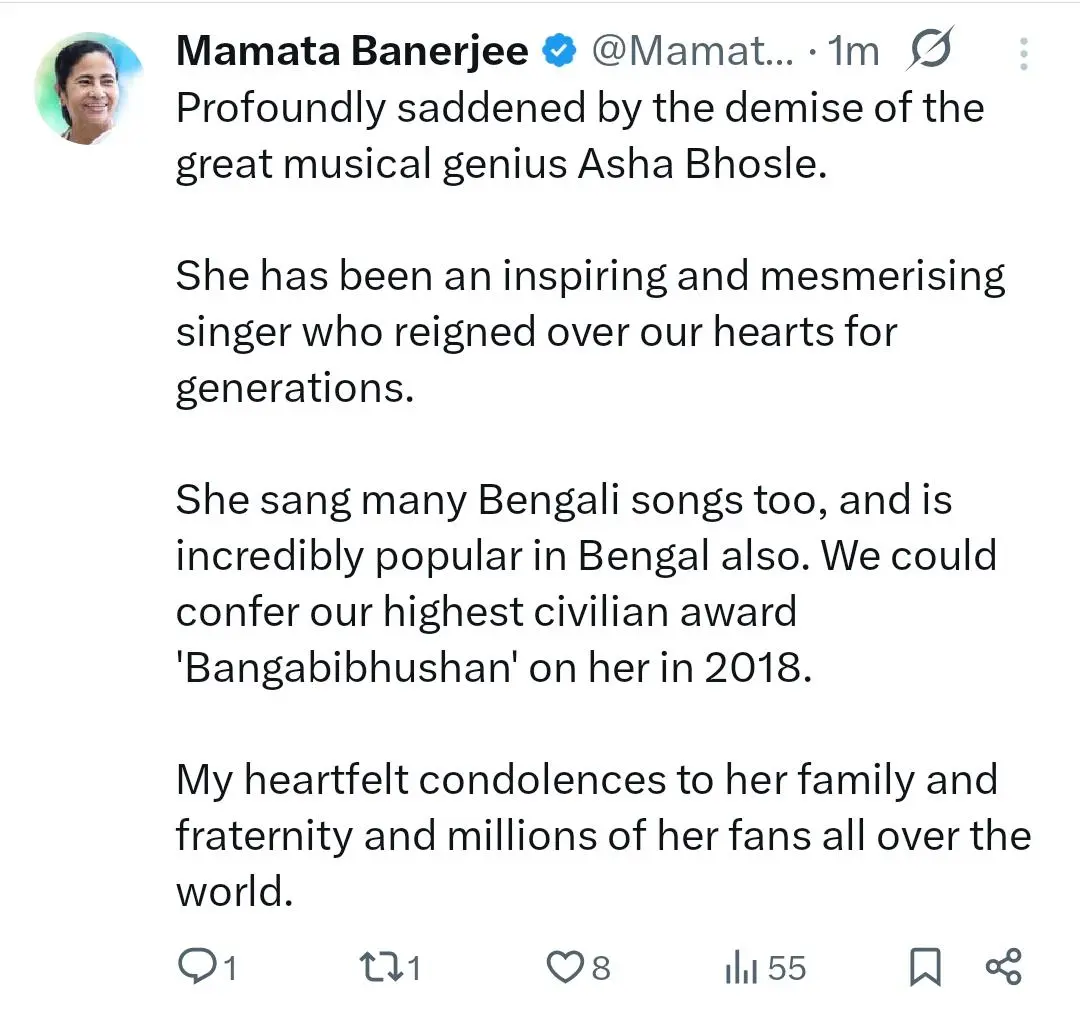The image size is (1080, 1016).
Task: Click the blue verified badge
Action: (x=560, y=51)
